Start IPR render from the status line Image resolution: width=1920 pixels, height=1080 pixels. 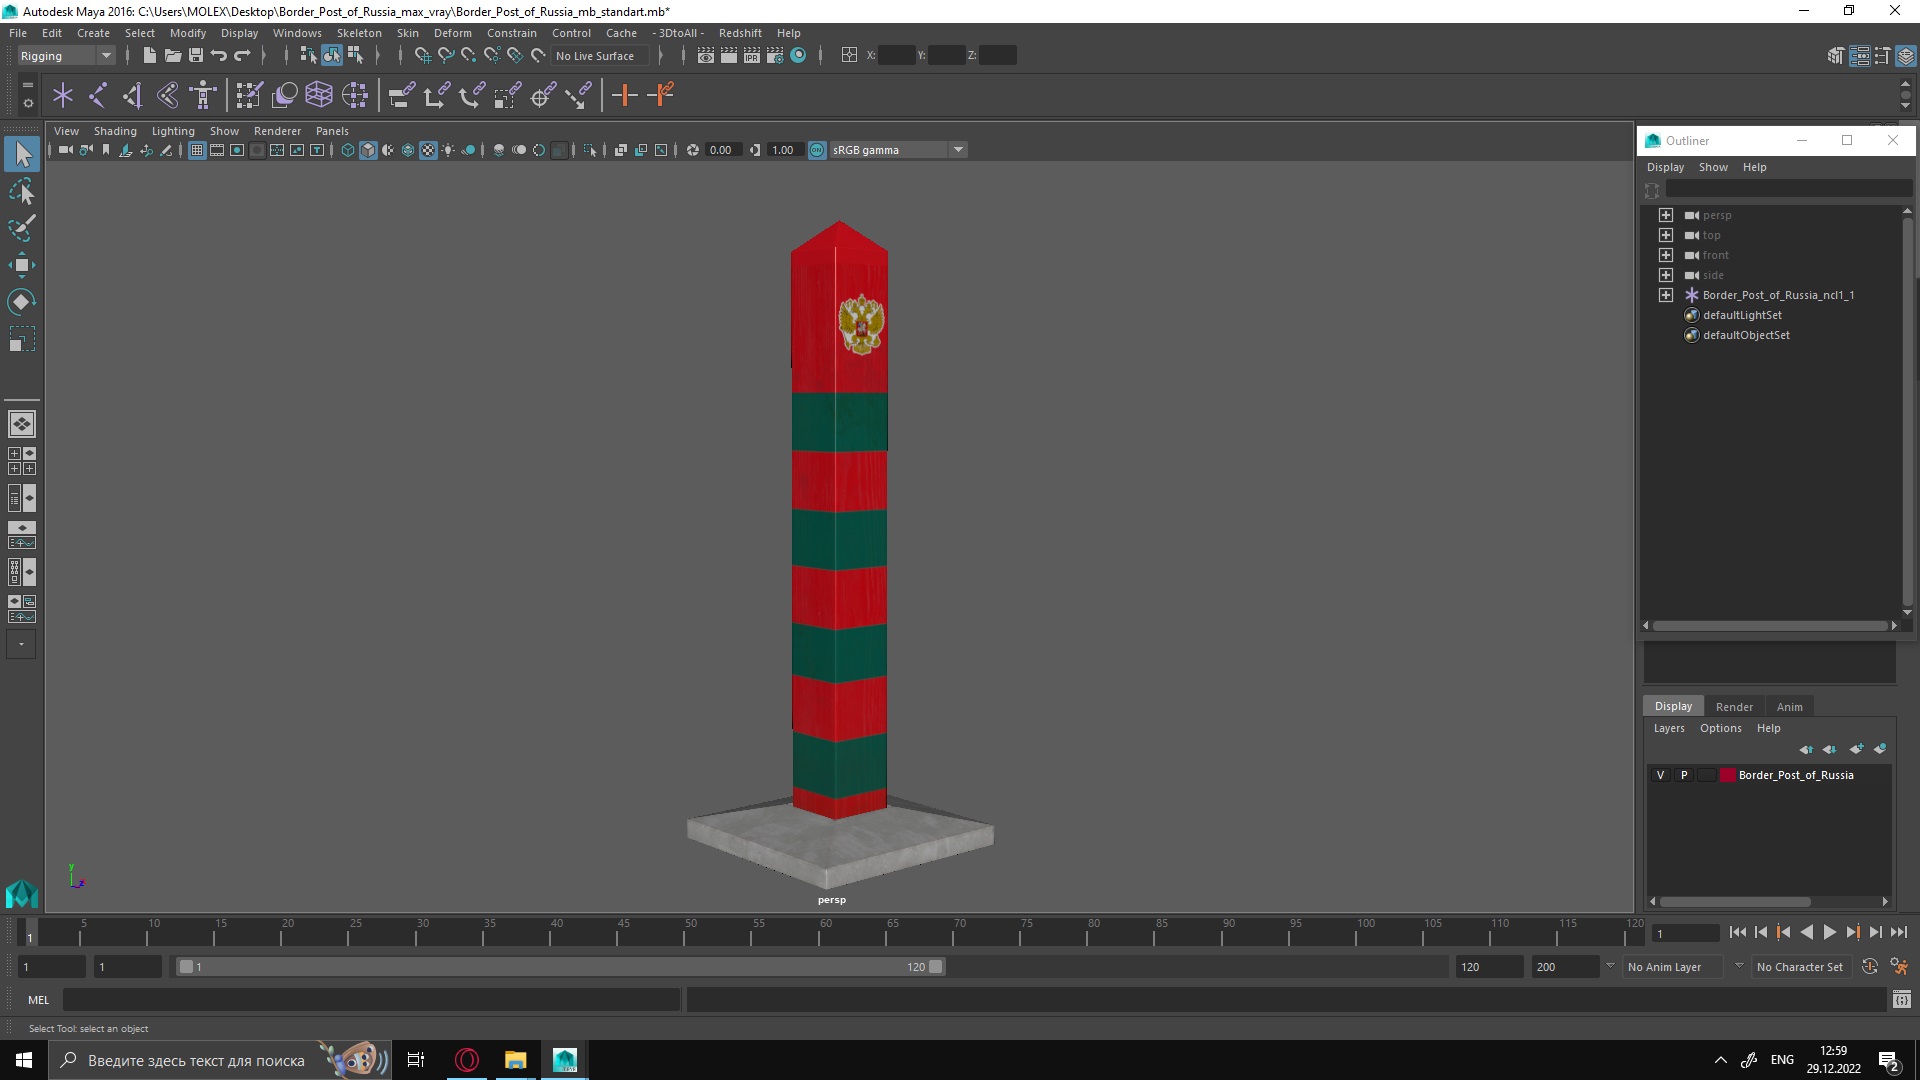pyautogui.click(x=752, y=56)
